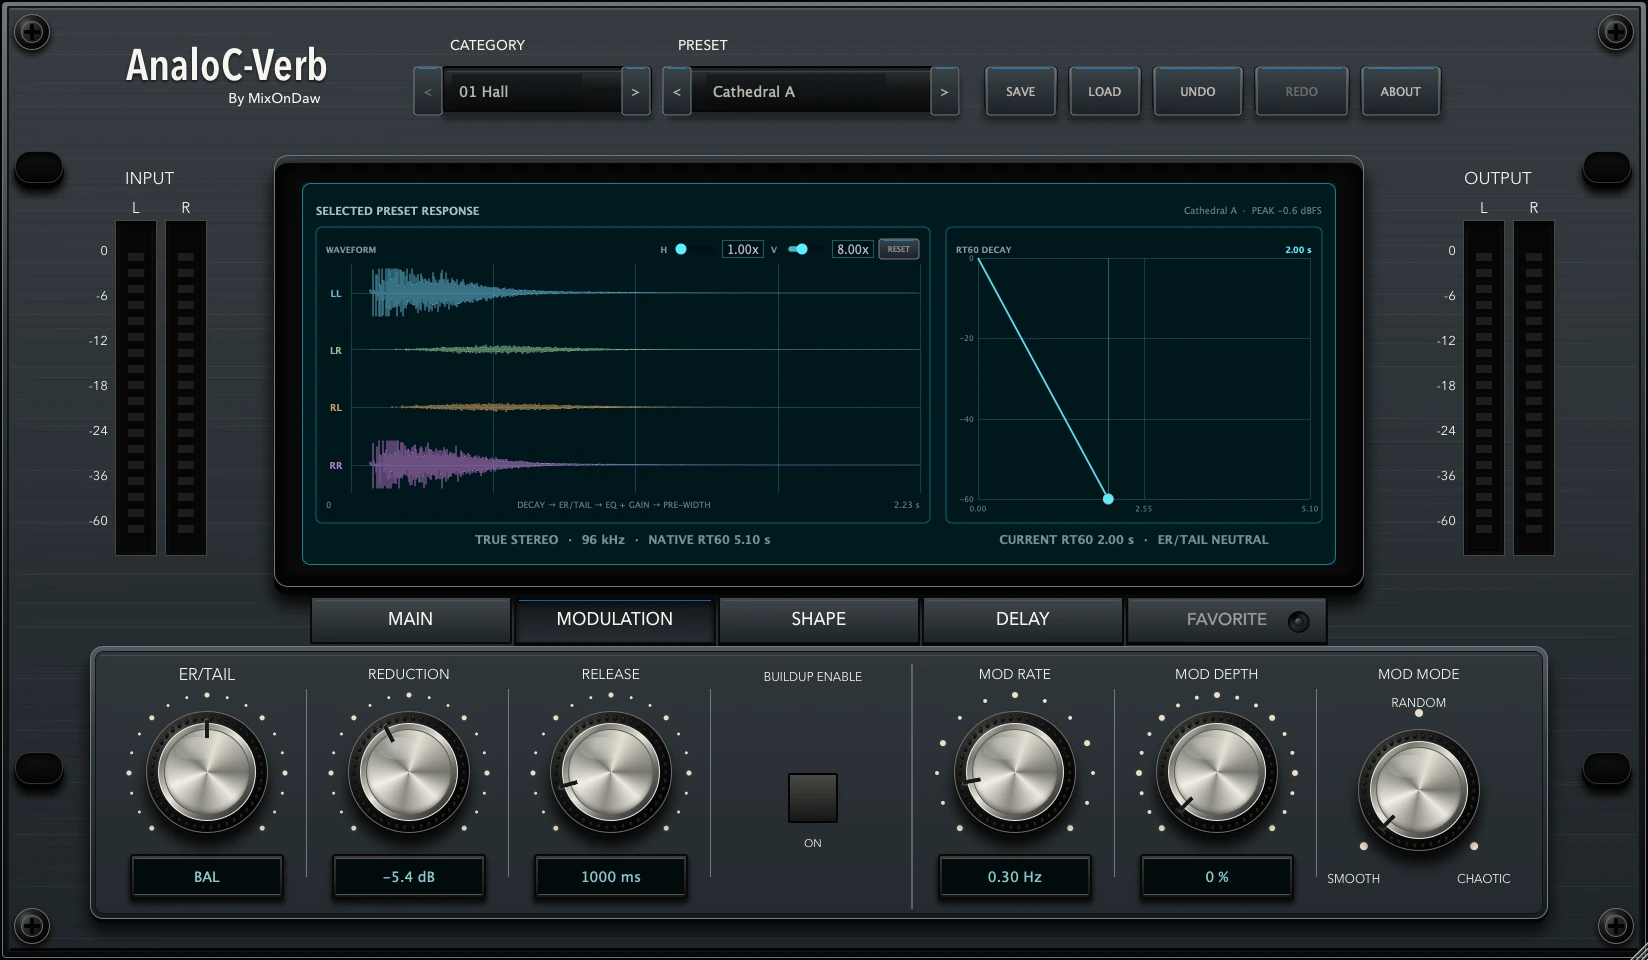Click the TRUE STEREO status text

(x=516, y=540)
